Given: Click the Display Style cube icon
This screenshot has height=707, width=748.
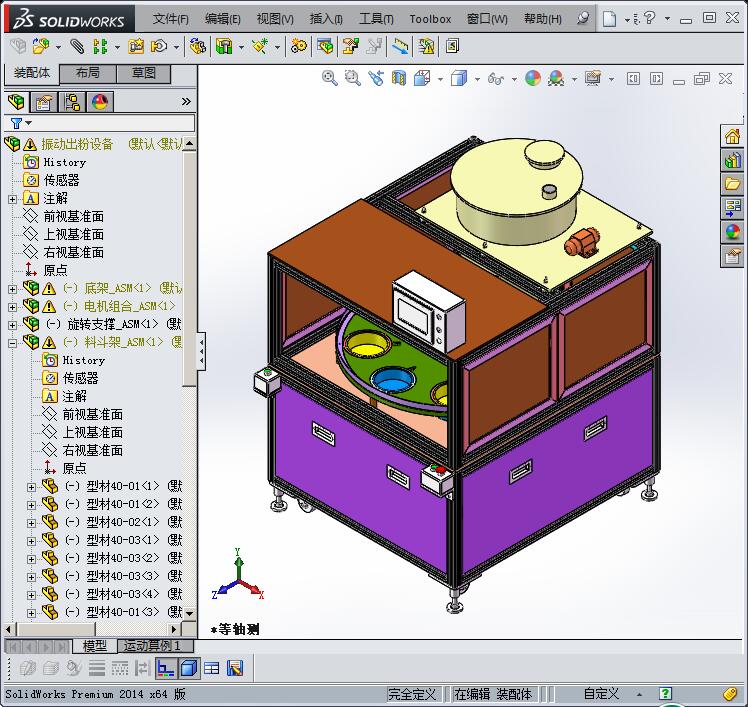Looking at the screenshot, I should [459, 78].
